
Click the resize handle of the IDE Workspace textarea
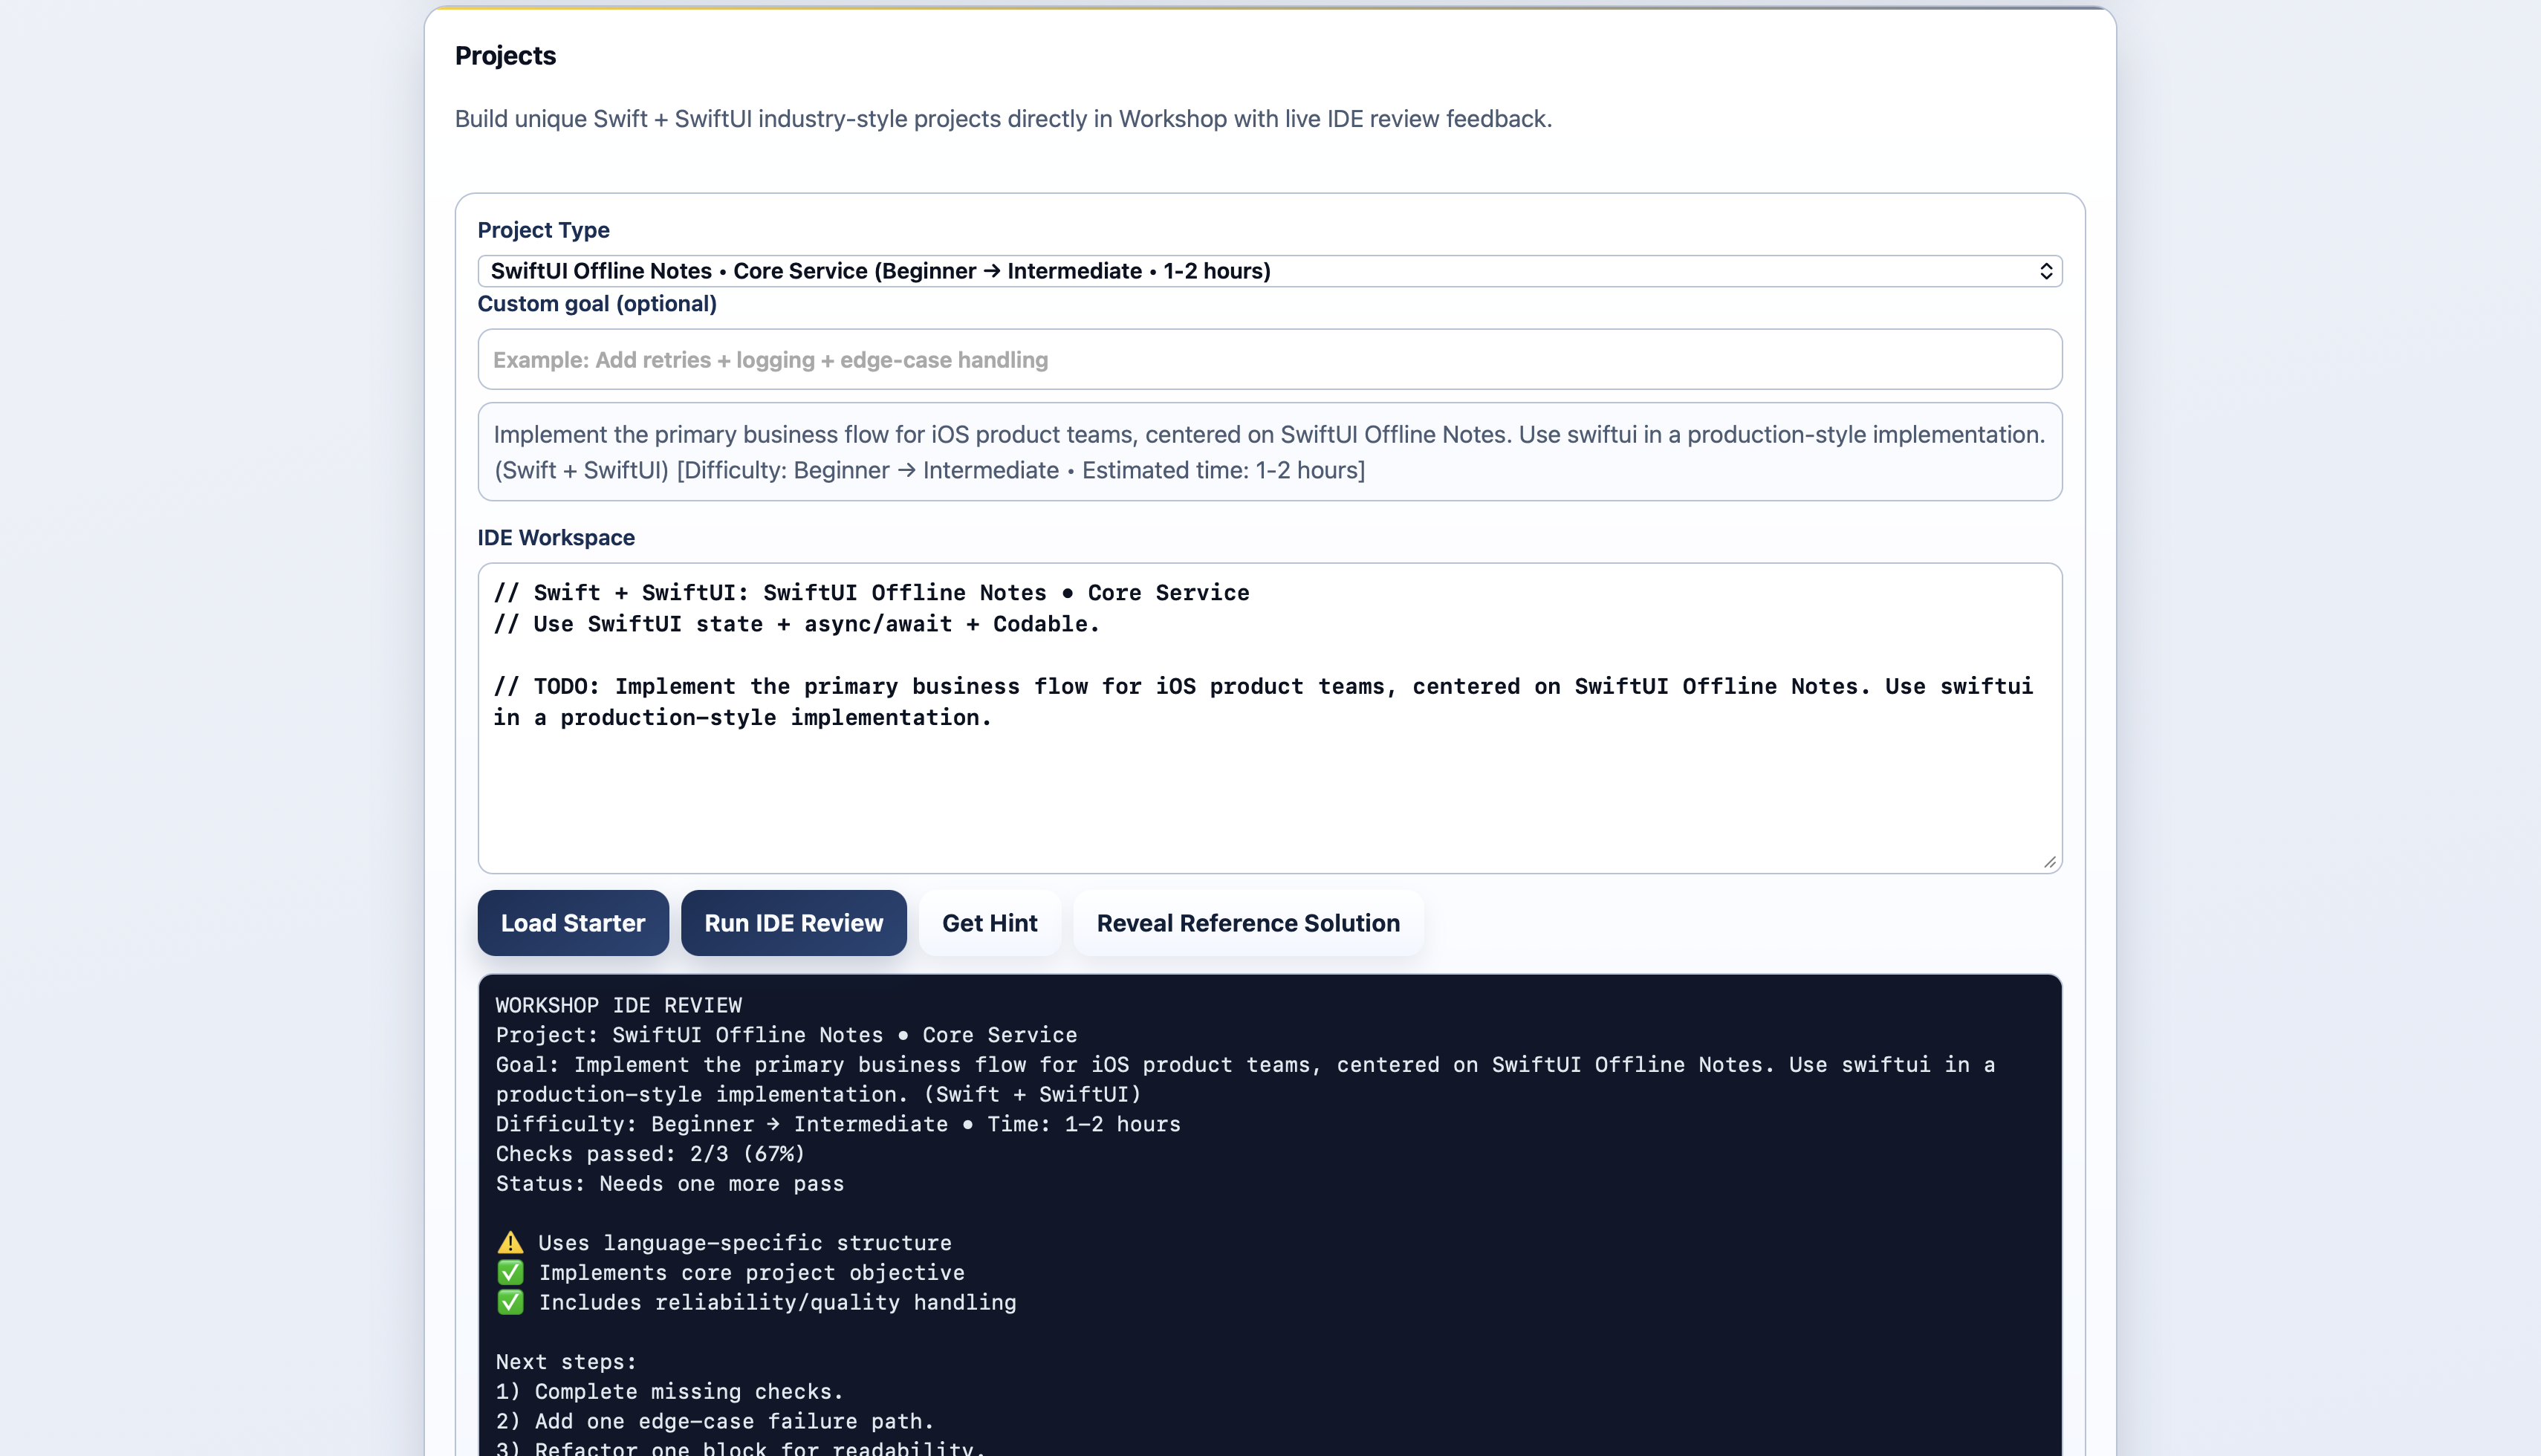[x=2049, y=861]
